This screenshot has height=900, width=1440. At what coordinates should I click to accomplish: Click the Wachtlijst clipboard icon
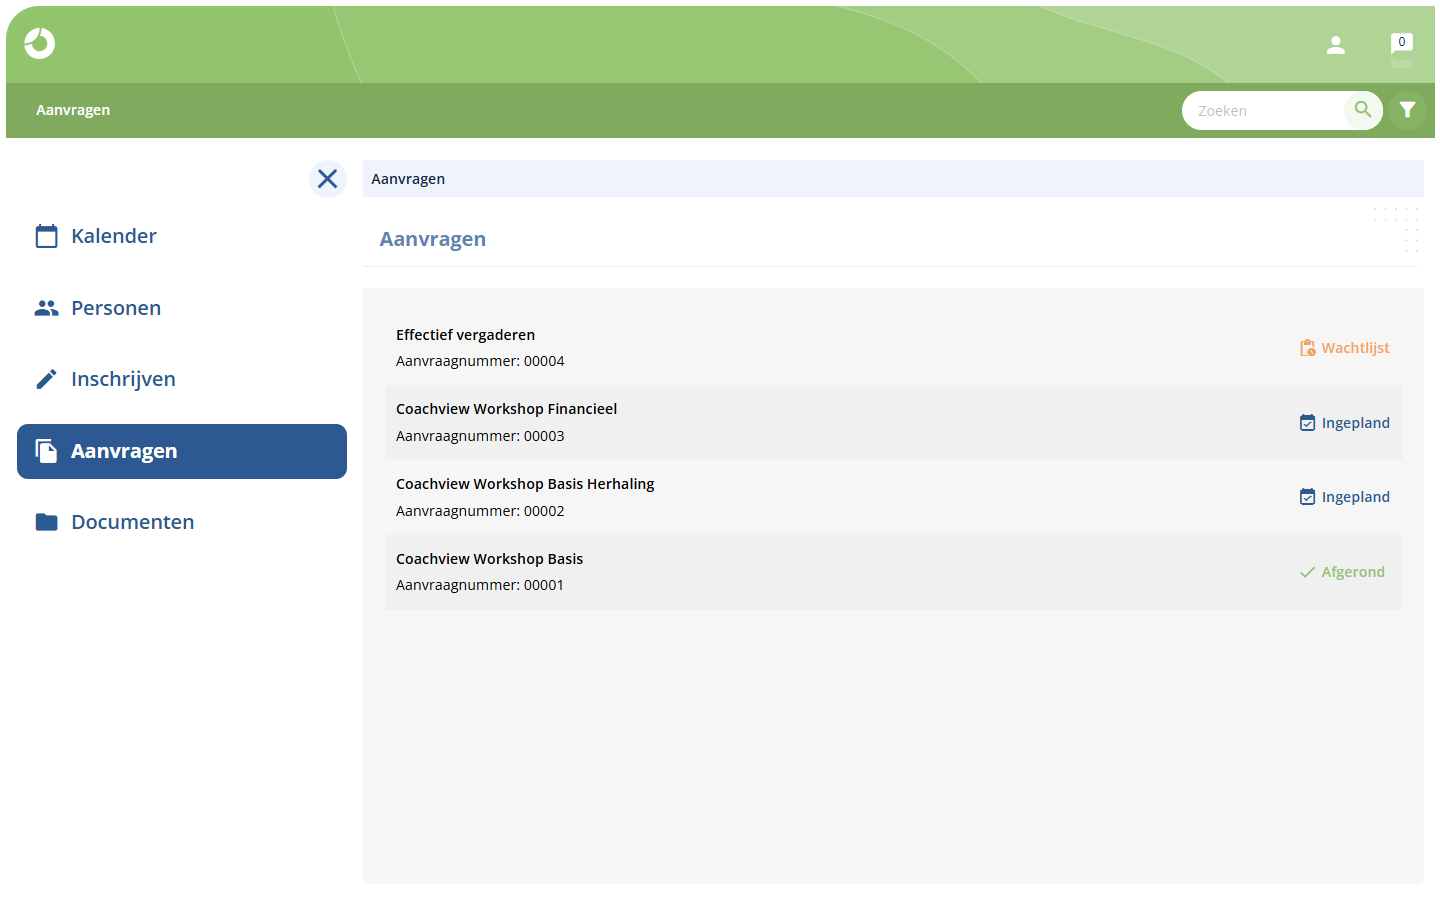[x=1307, y=348]
